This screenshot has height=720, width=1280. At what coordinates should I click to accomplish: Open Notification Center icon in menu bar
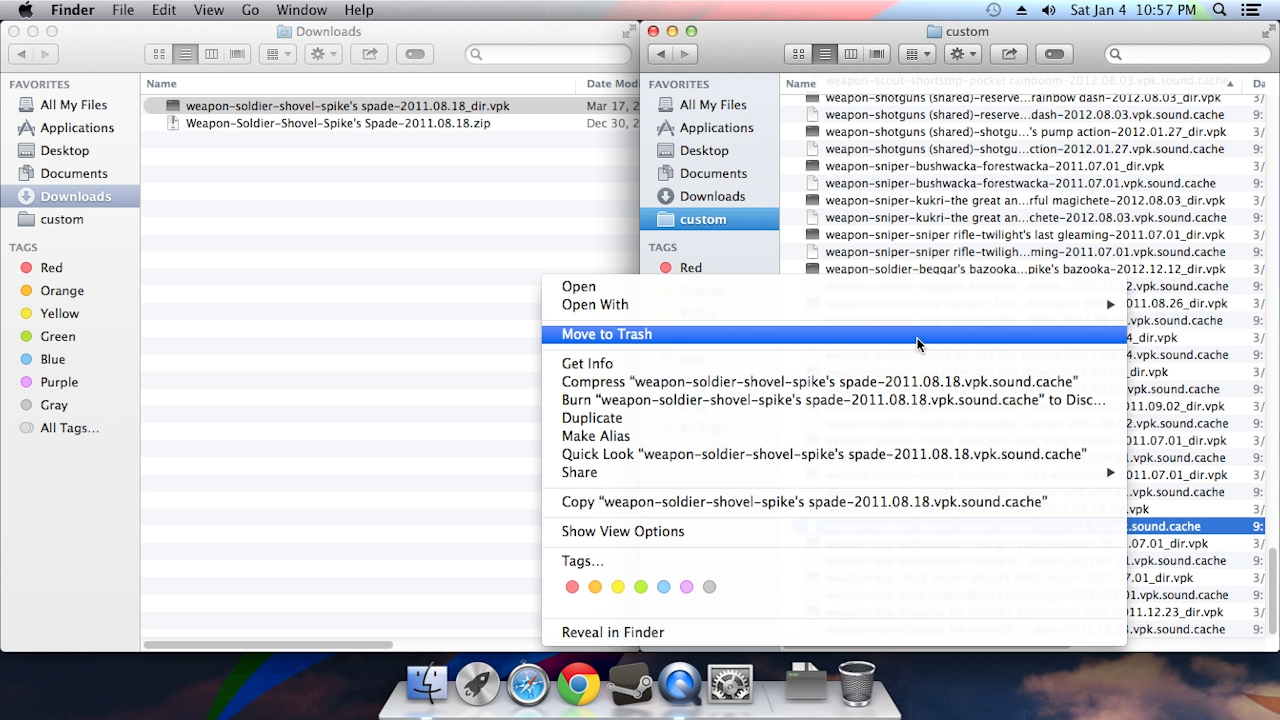coord(1251,10)
